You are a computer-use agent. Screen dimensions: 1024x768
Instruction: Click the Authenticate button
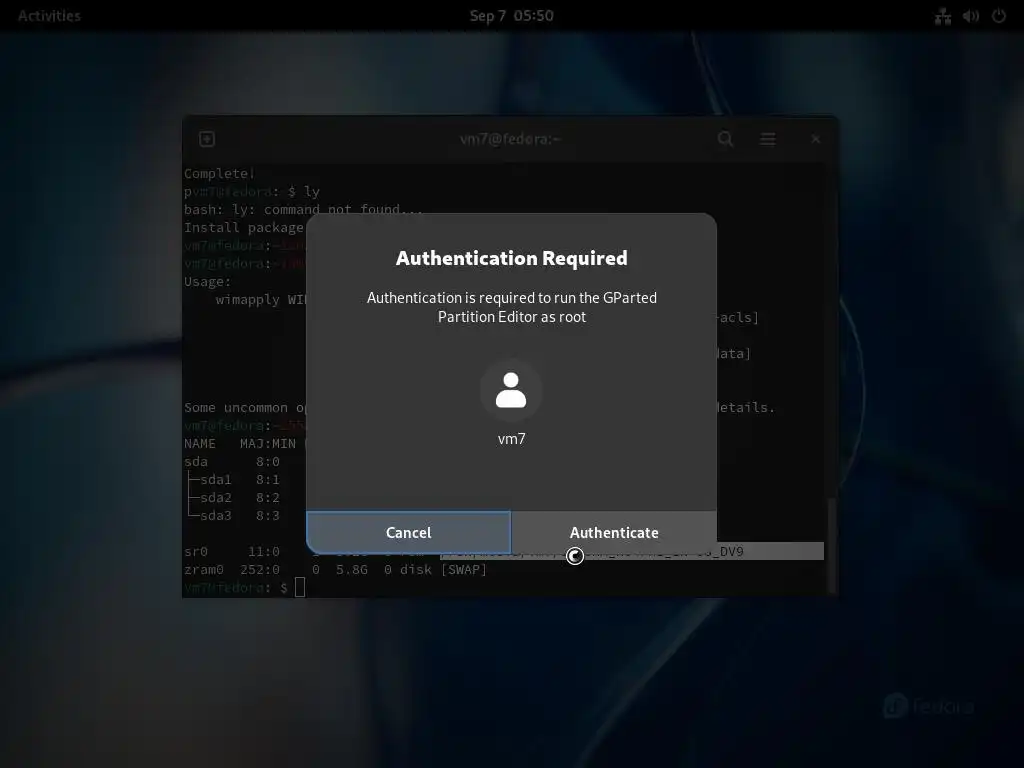614,532
